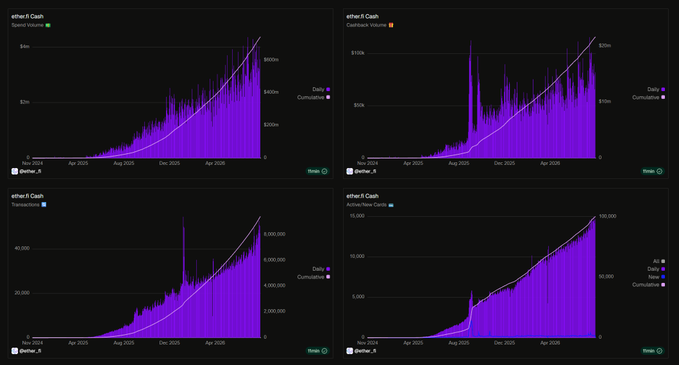Select the $20m axis label in Cashback Volume
The height and width of the screenshot is (365, 679).
(x=605, y=45)
